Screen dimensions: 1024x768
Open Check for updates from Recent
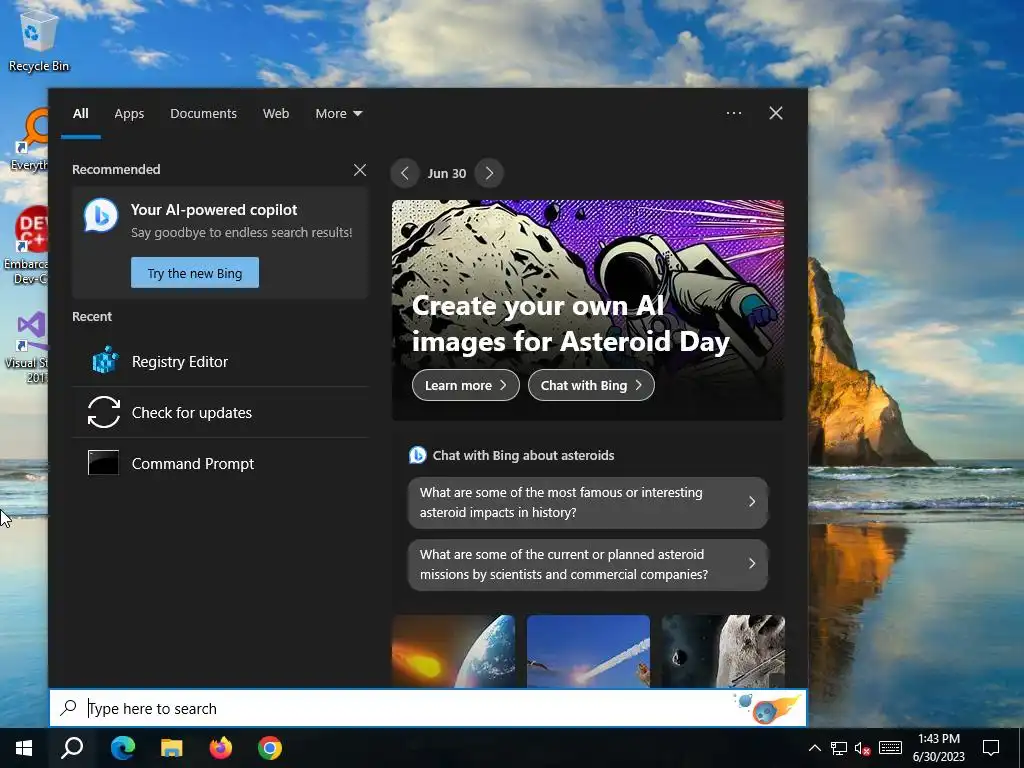coord(221,412)
